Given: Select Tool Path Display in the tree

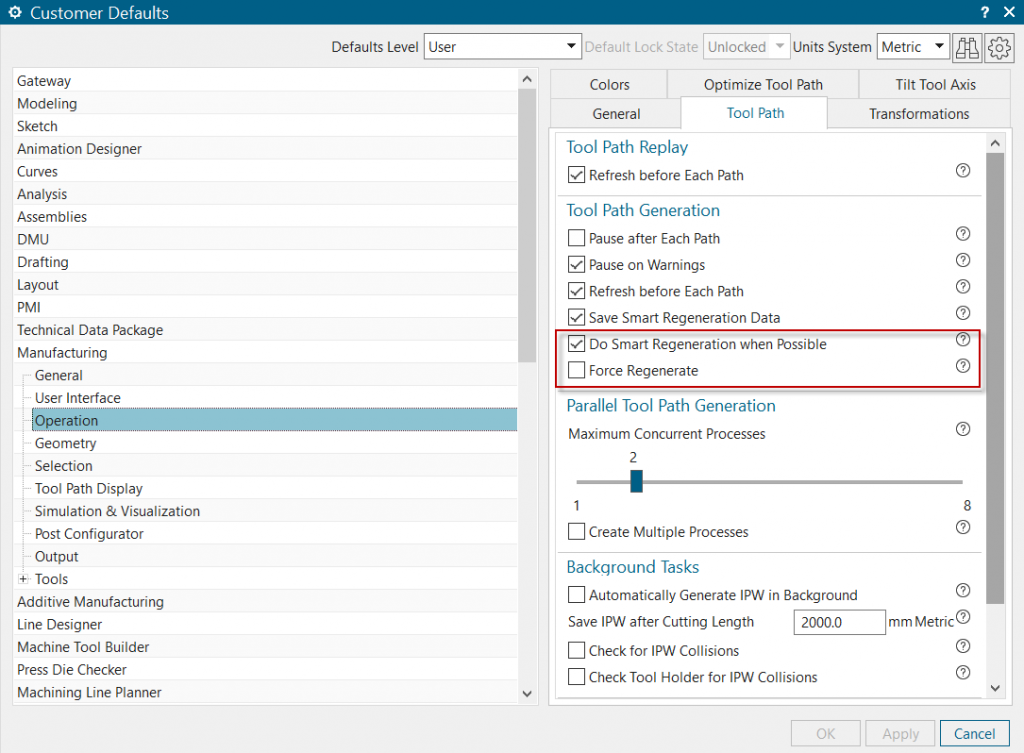Looking at the screenshot, I should click(x=89, y=488).
